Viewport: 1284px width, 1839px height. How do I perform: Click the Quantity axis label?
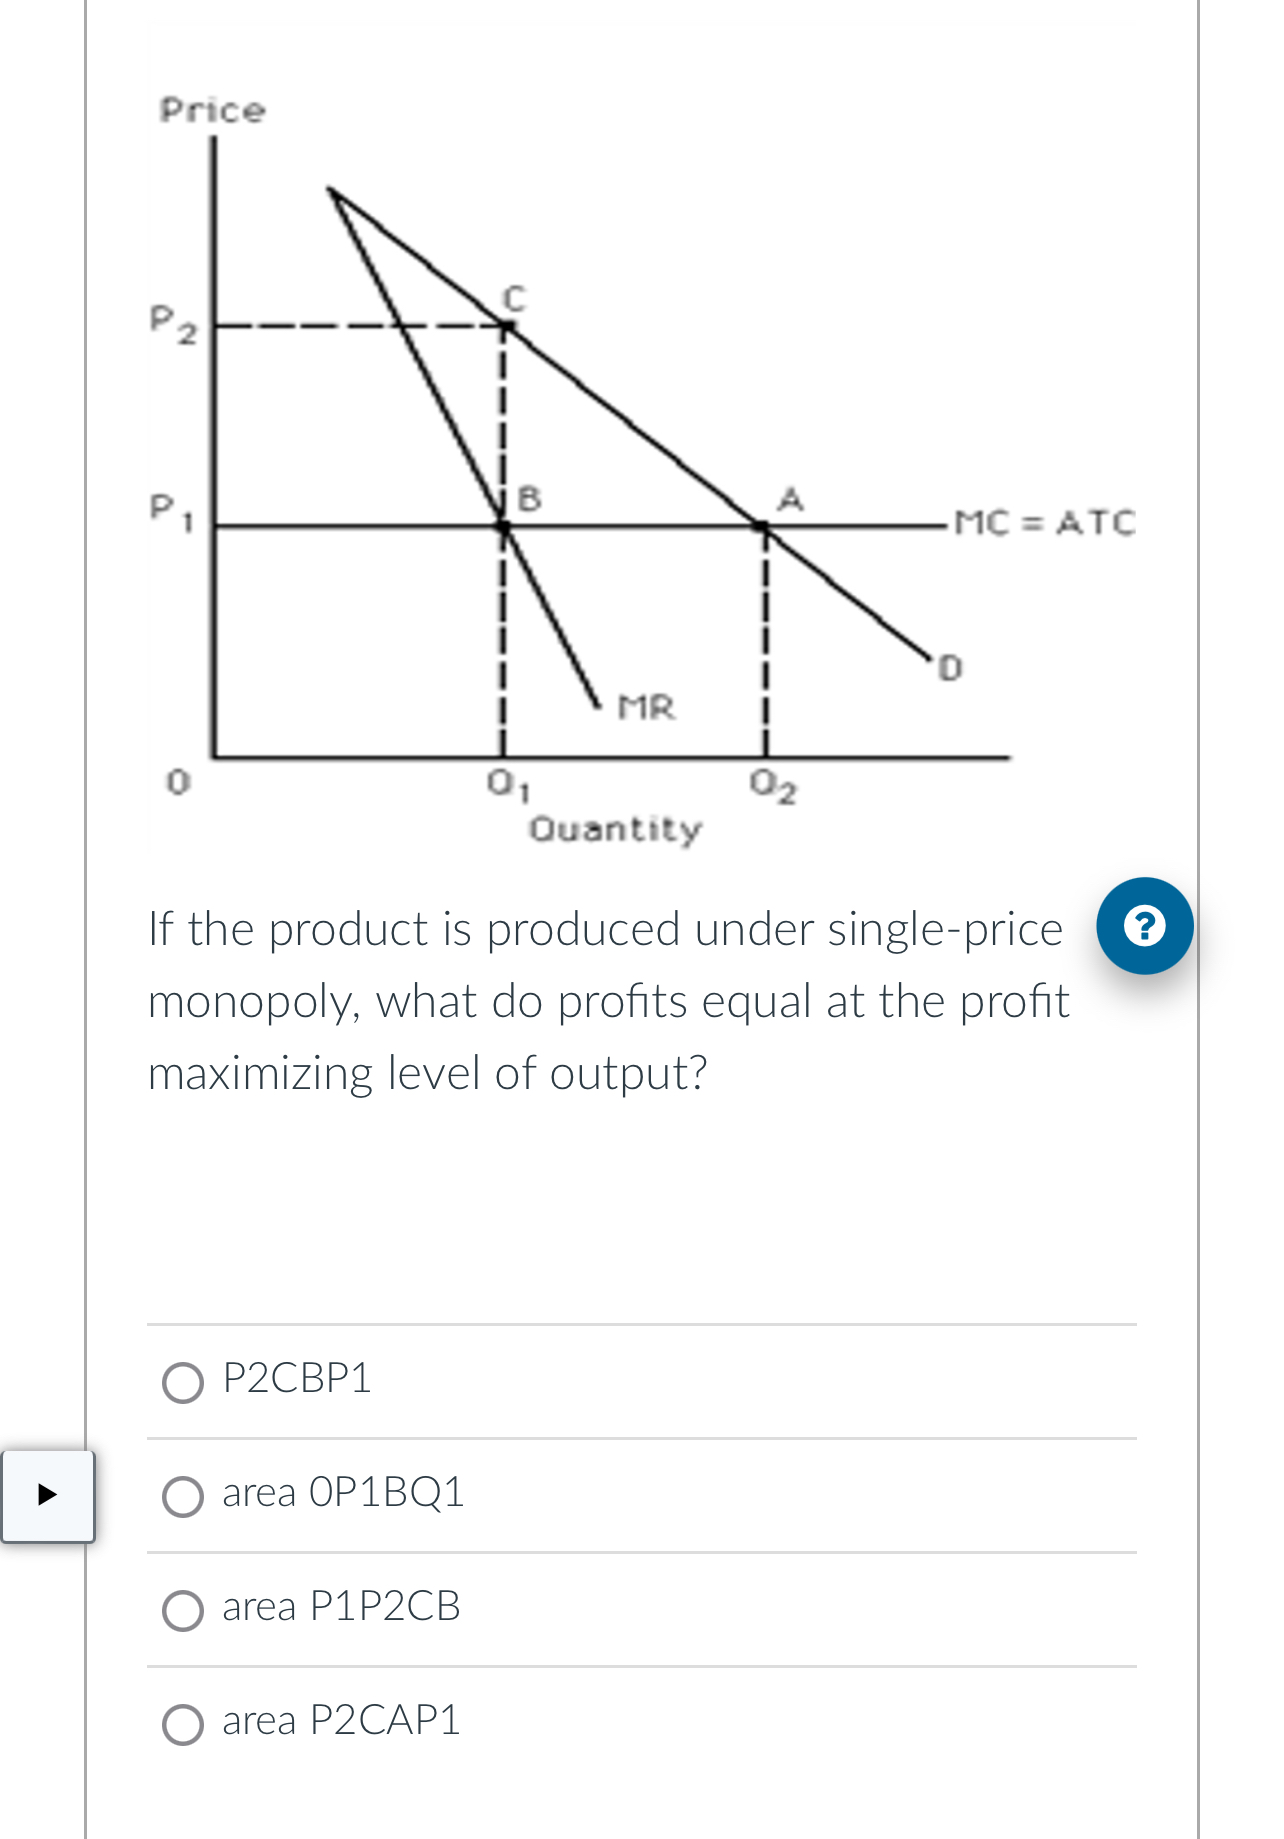point(615,828)
